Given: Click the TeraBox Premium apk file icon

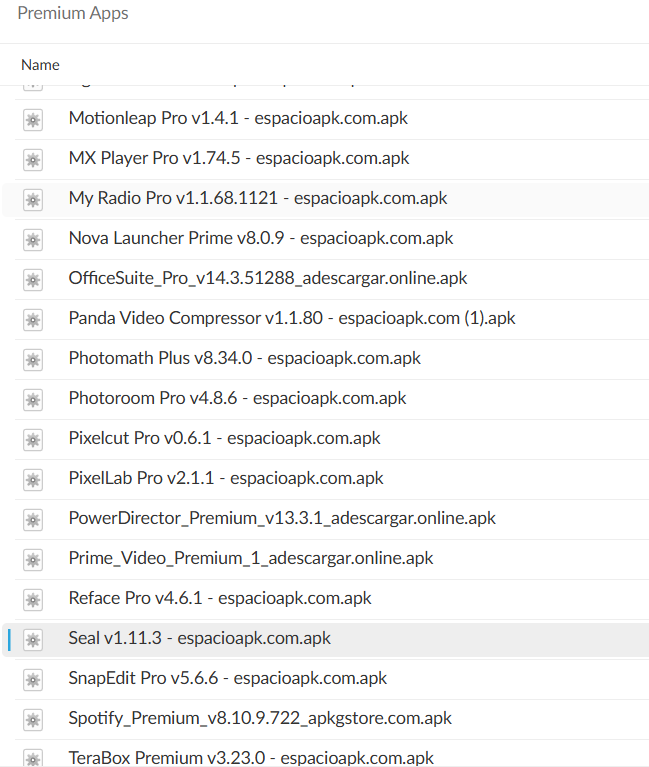Looking at the screenshot, I should [33, 759].
